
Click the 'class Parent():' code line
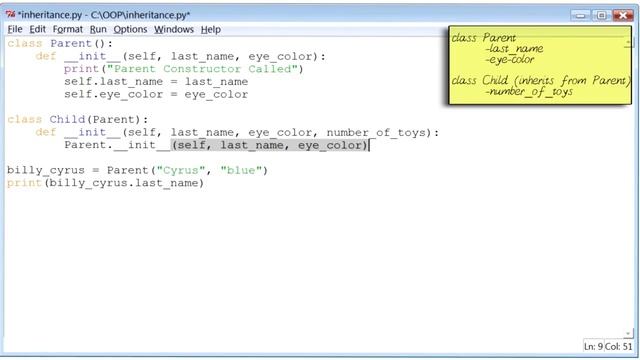pos(60,43)
